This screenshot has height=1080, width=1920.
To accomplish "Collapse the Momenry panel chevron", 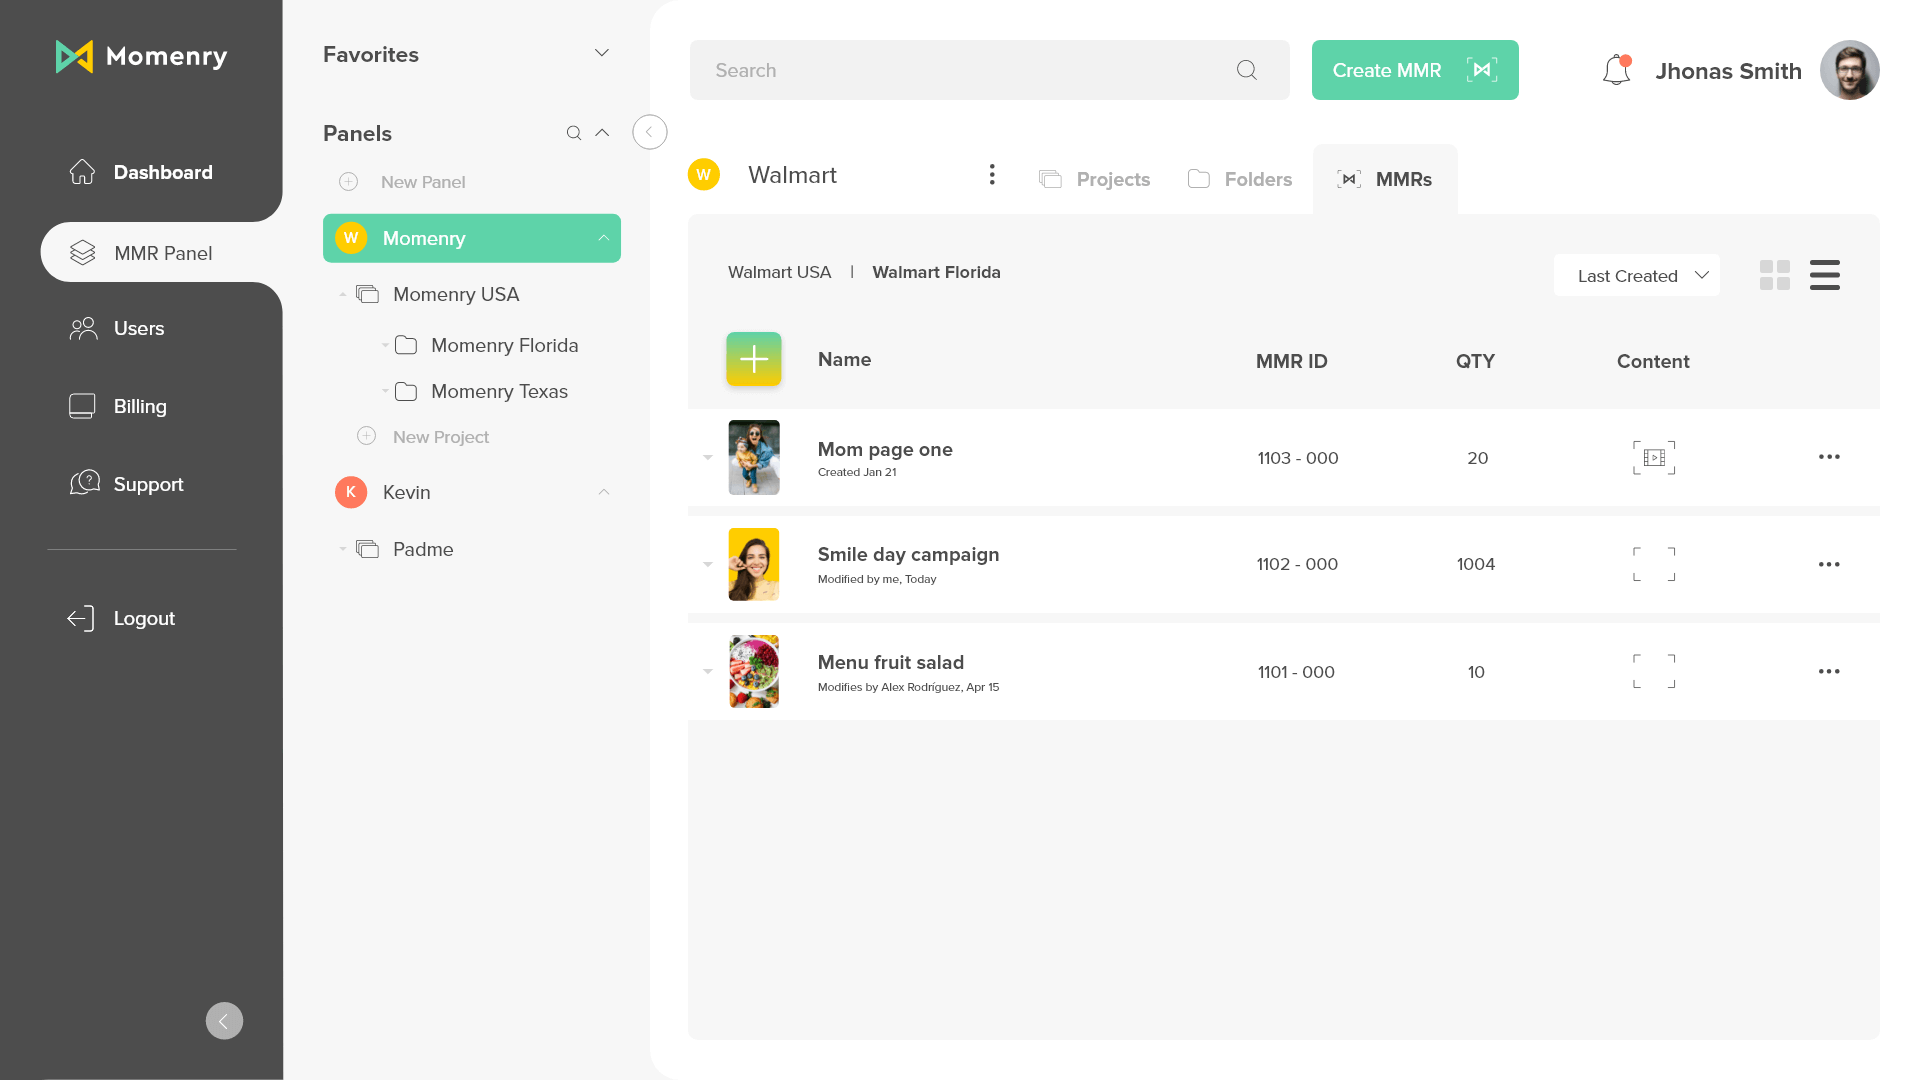I will click(604, 238).
